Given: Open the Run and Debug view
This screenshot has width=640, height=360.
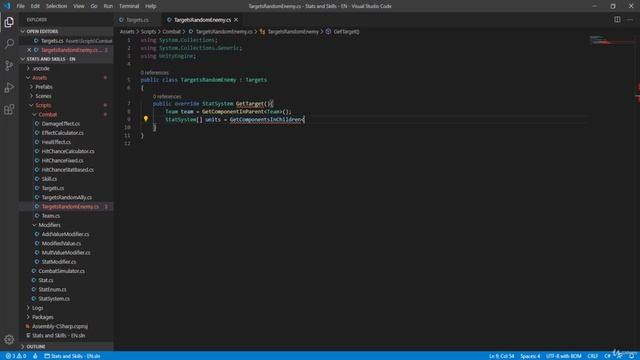Looking at the screenshot, I should (x=9, y=87).
